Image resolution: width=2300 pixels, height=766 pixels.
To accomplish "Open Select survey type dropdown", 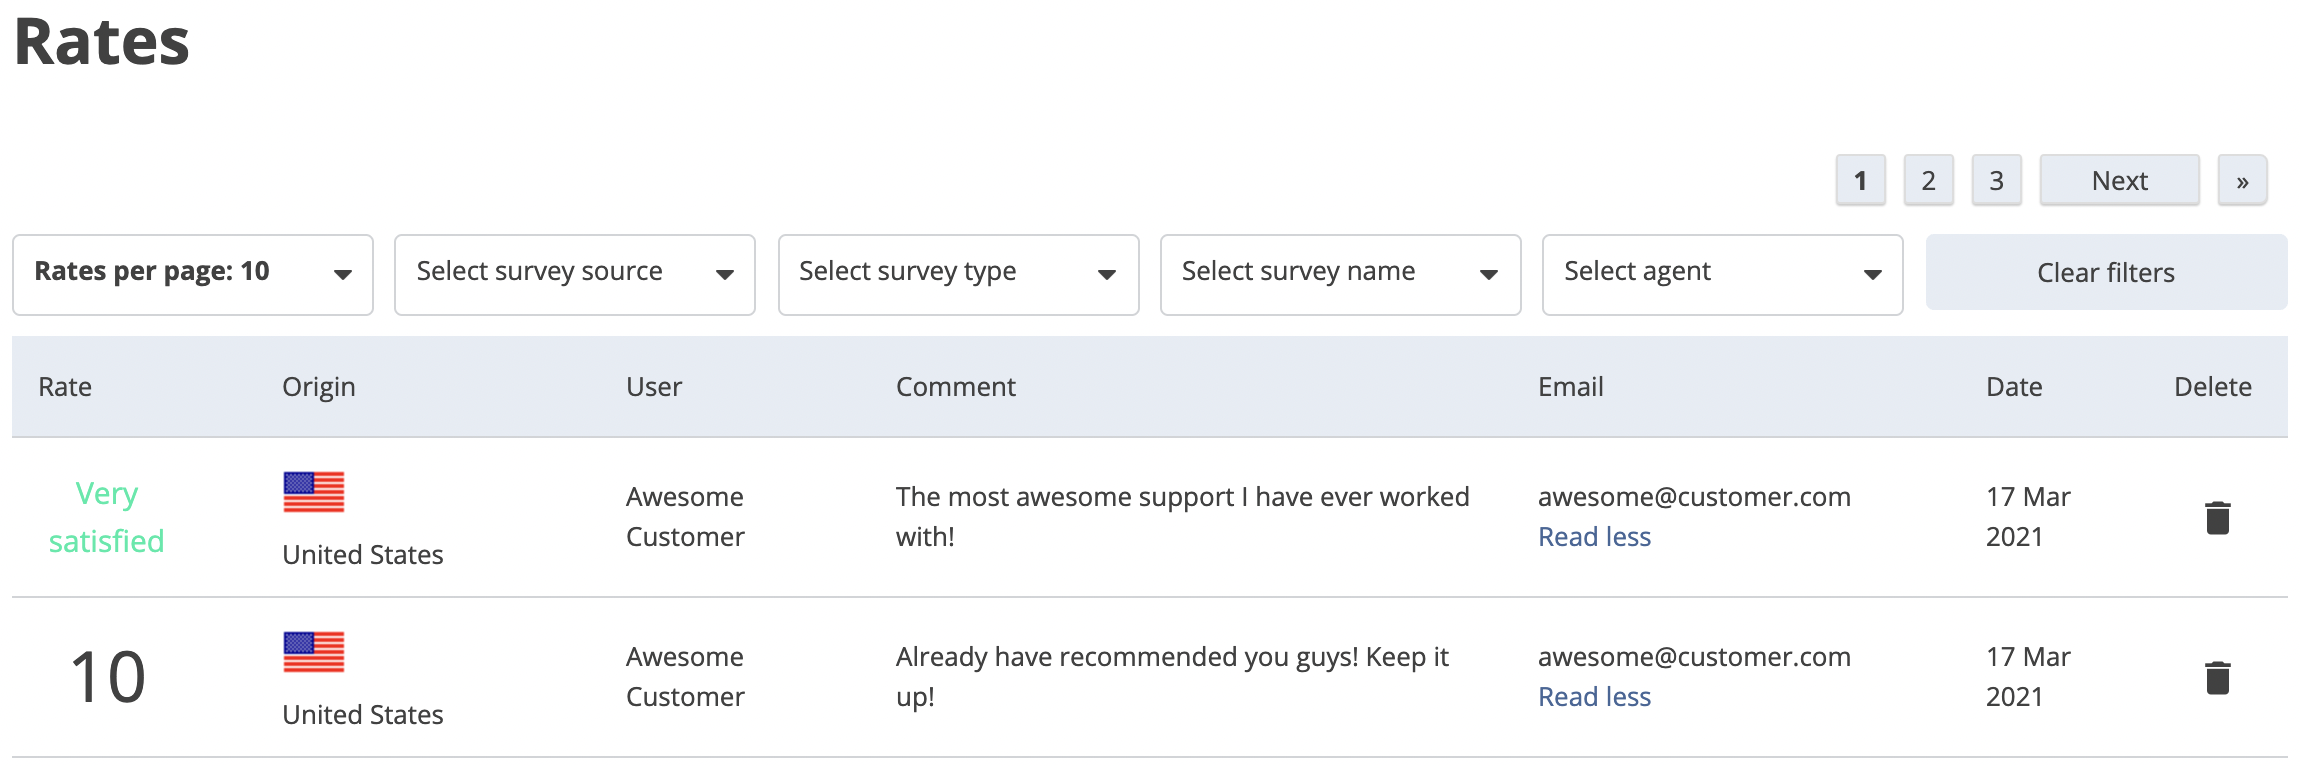I will click(958, 275).
